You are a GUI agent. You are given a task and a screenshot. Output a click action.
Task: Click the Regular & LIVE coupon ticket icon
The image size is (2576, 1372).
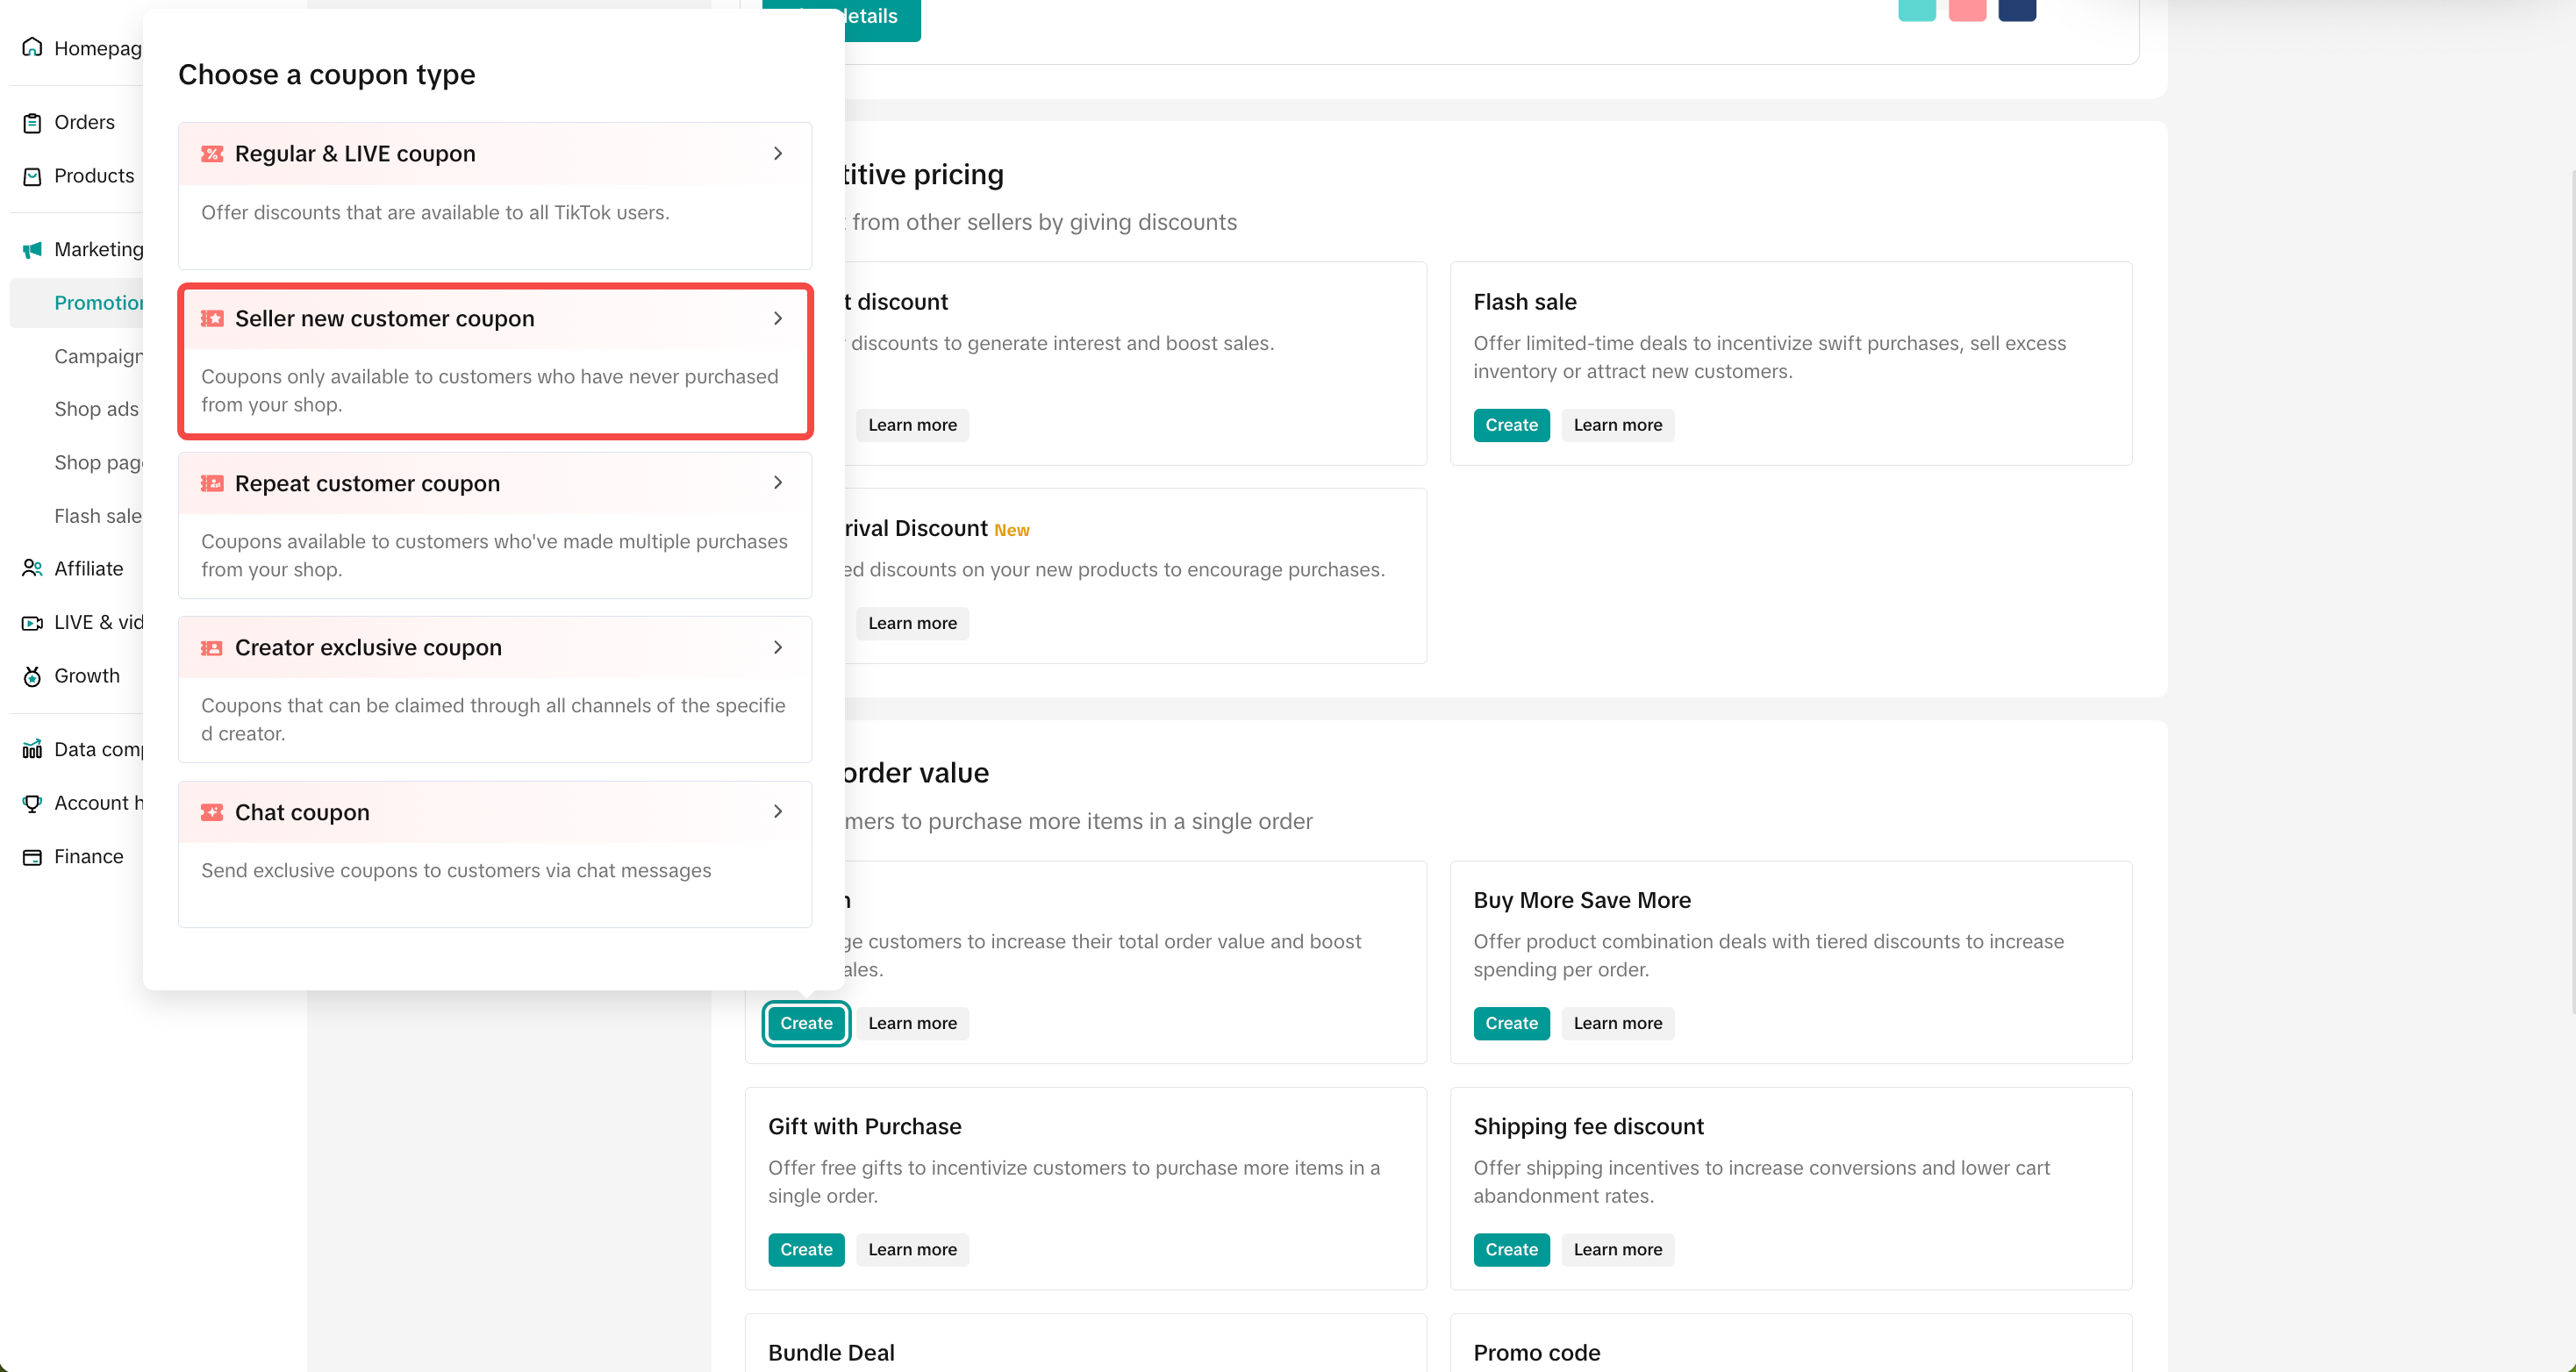click(212, 154)
